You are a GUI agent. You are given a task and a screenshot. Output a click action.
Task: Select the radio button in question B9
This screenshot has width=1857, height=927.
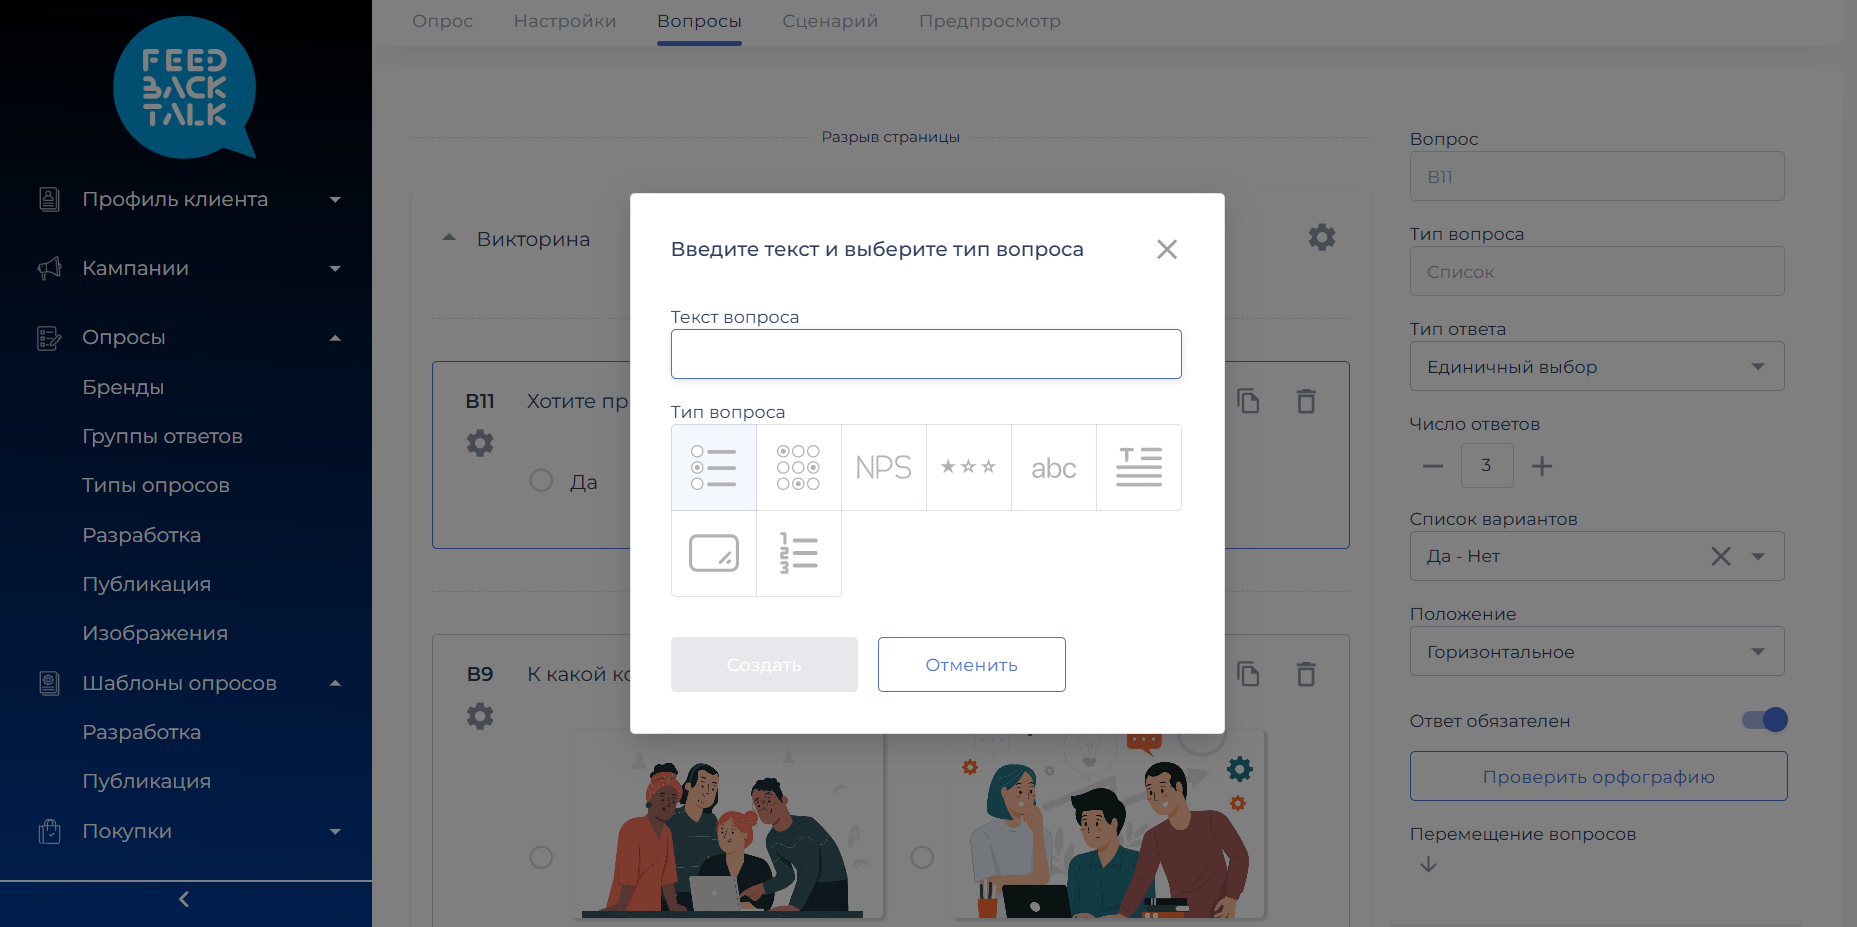541,857
